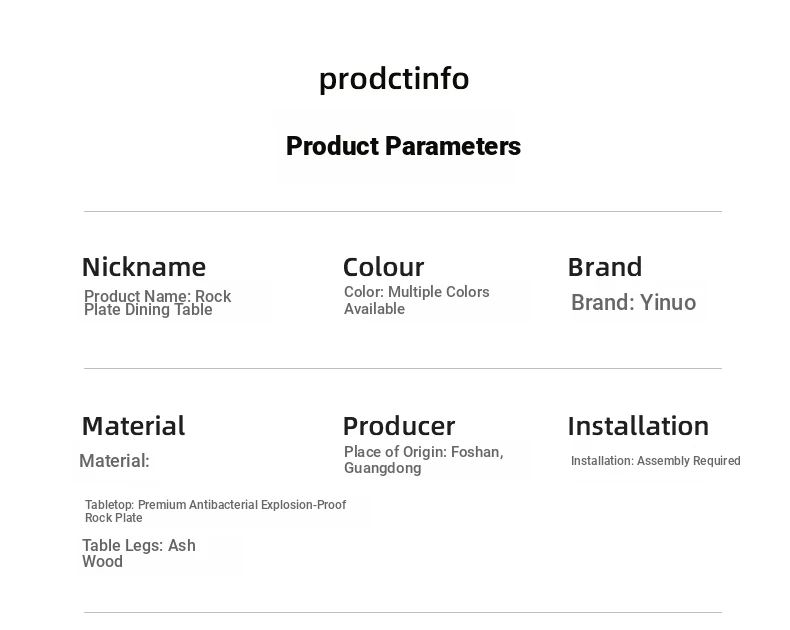The image size is (790, 630).
Task: Click the Nickname heading
Action: click(x=144, y=267)
